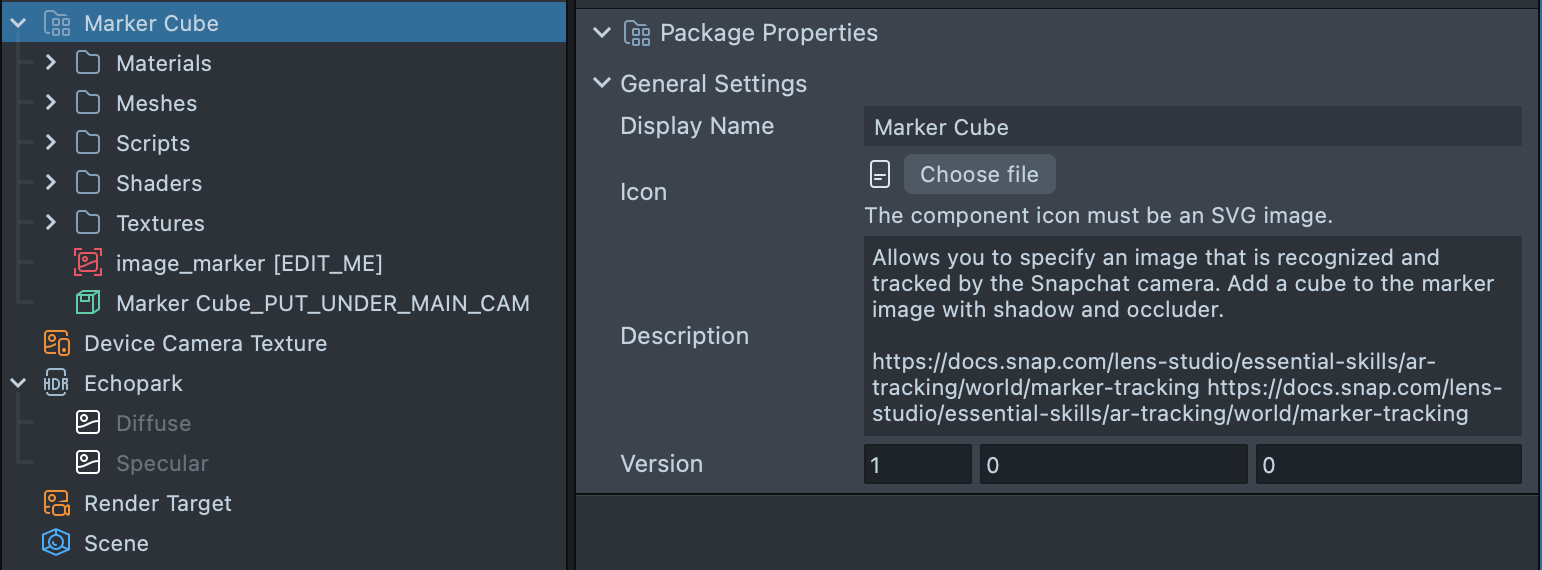Collapse the General Settings section
The image size is (1542, 570).
(x=601, y=83)
